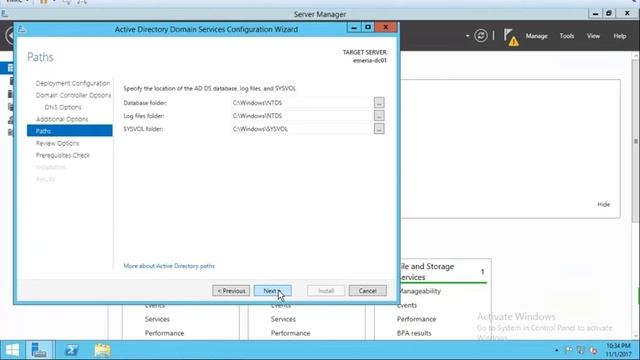Hide the Server Manager welcome tile
This screenshot has width=640, height=360.
[x=603, y=204]
